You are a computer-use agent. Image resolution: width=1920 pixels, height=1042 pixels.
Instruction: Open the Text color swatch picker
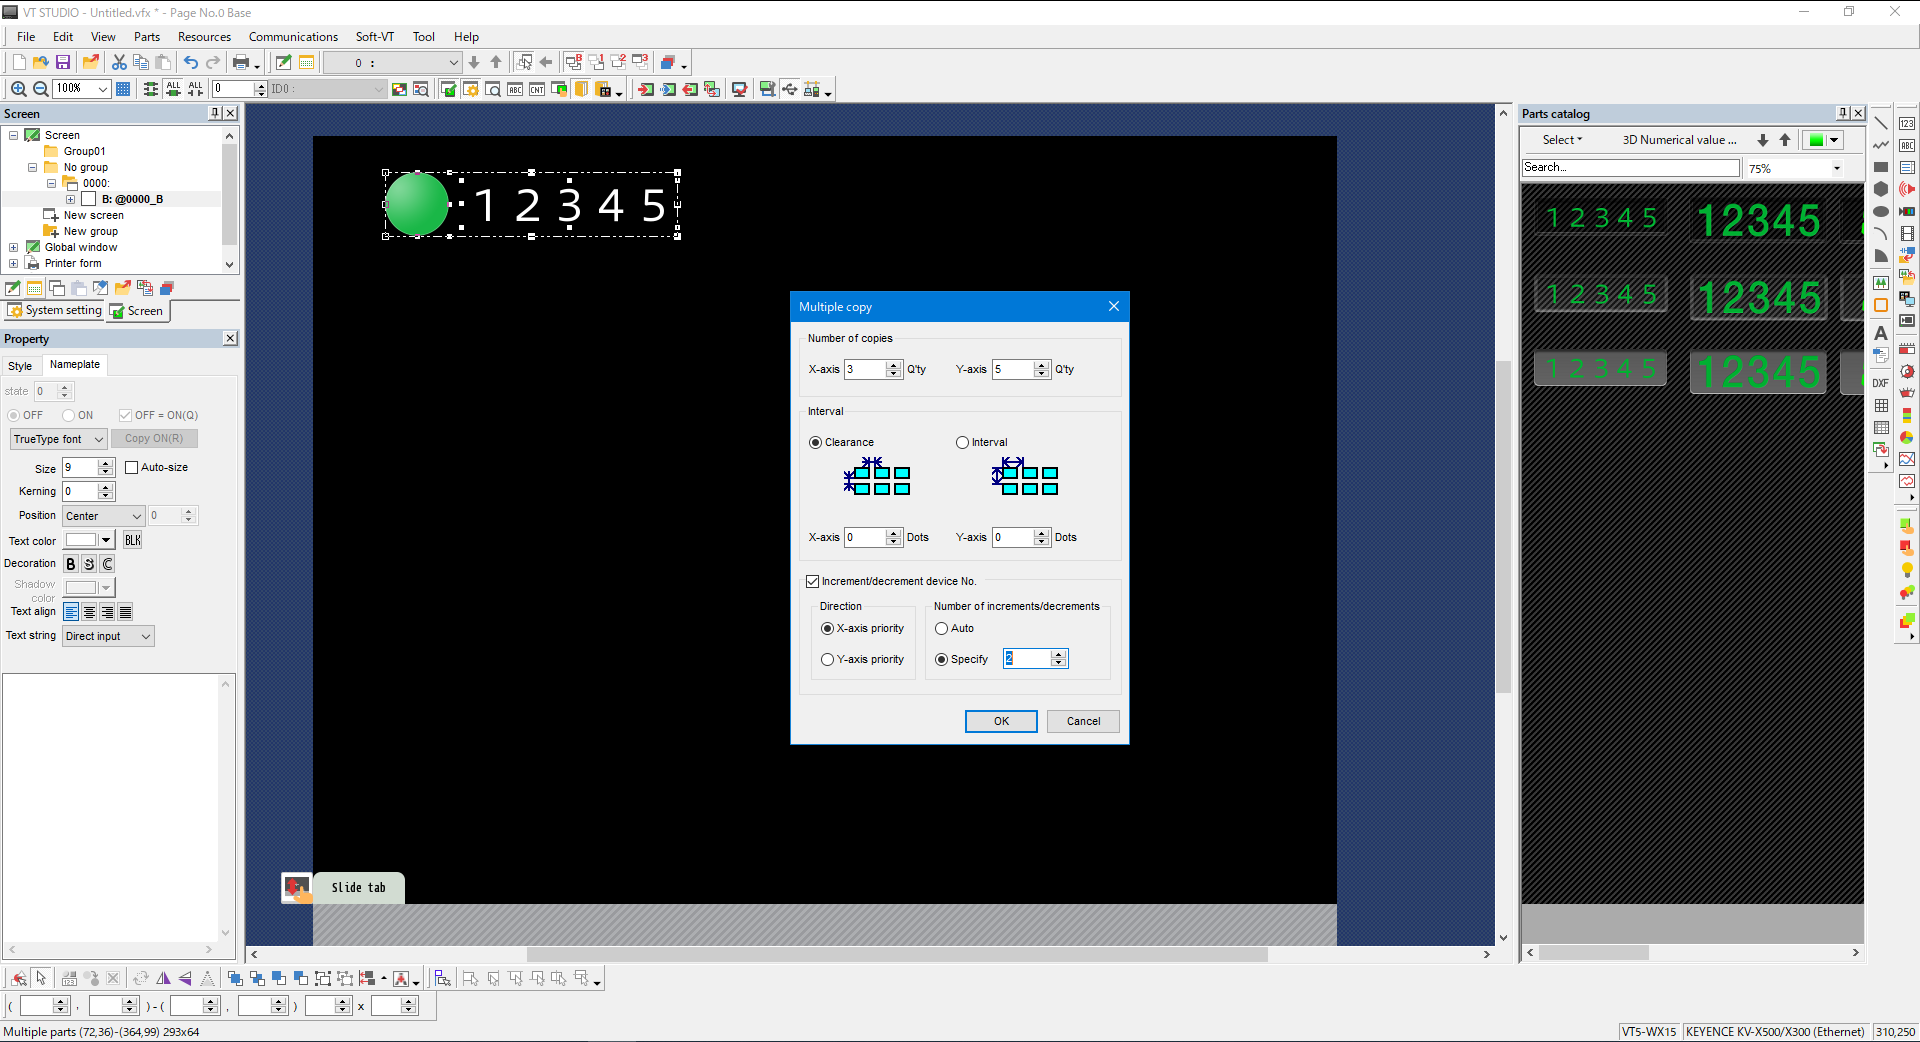point(105,540)
